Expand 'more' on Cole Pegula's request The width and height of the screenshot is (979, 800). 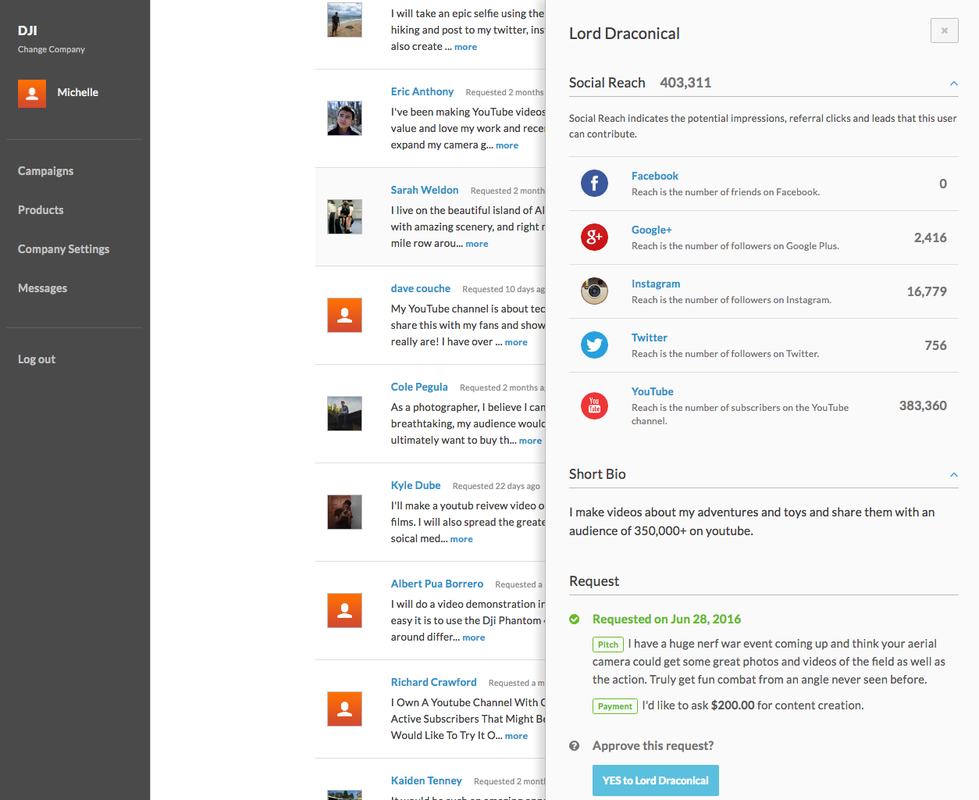tap(530, 441)
